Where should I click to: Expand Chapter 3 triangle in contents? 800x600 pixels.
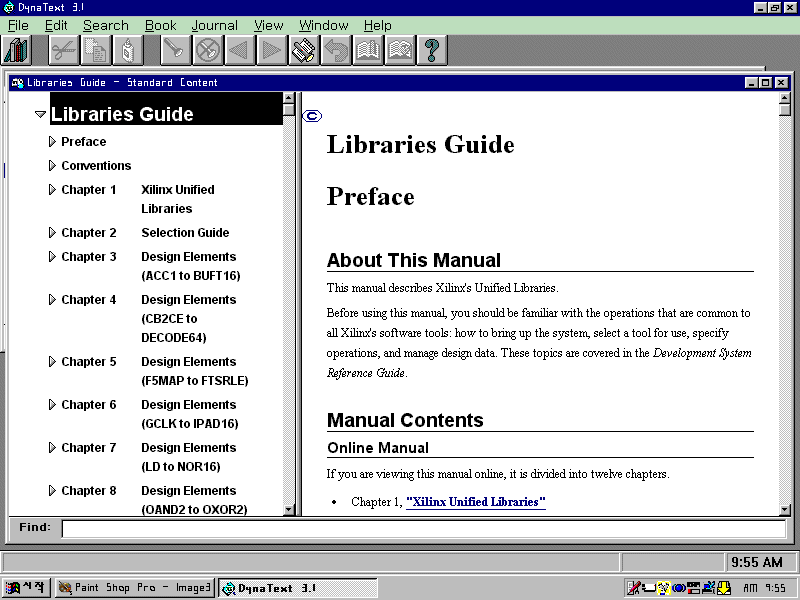[52, 256]
